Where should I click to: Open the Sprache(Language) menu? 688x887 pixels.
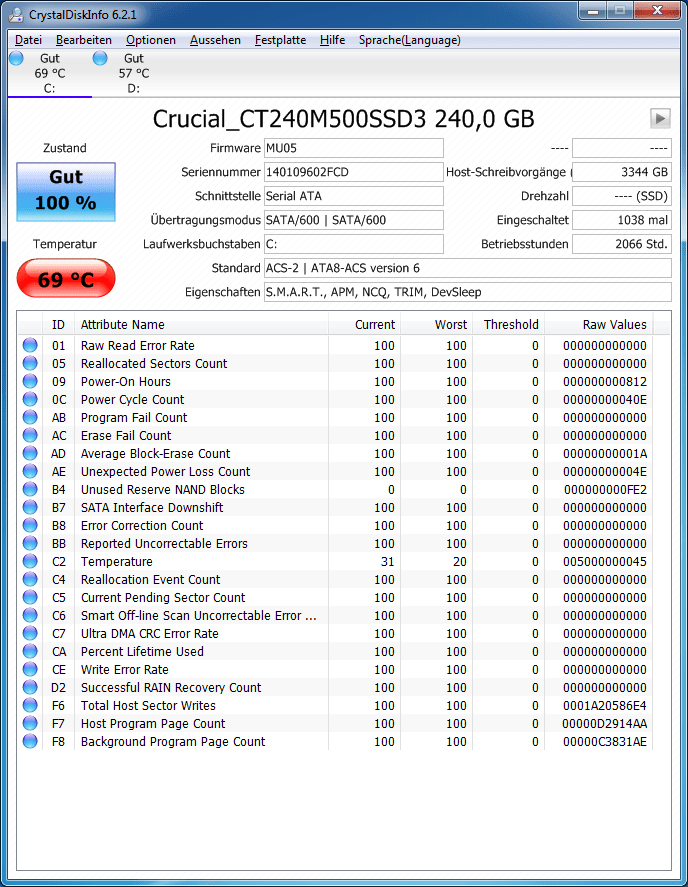point(410,40)
